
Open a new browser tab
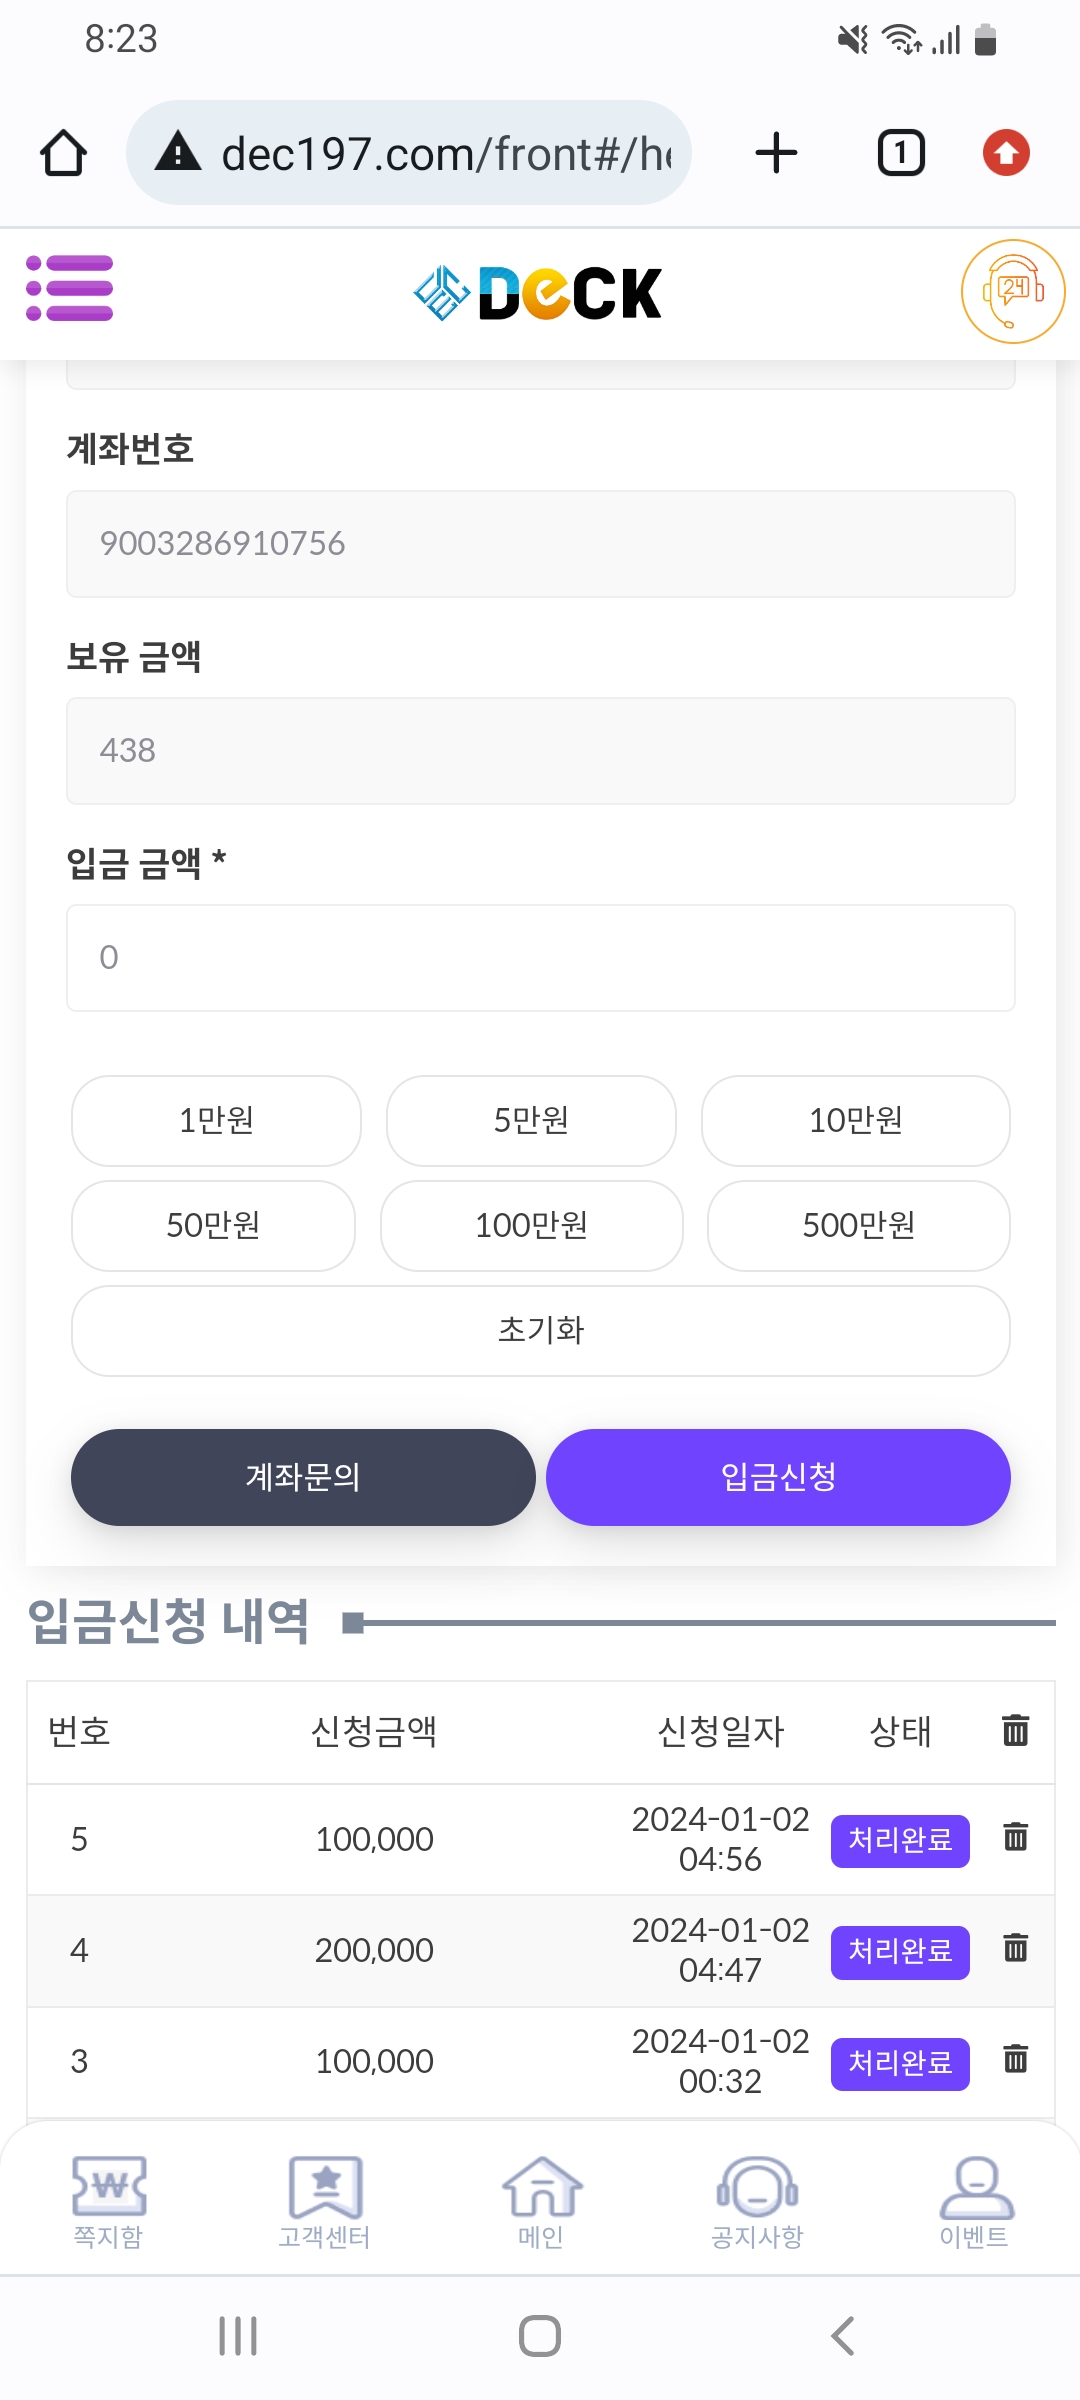point(776,153)
